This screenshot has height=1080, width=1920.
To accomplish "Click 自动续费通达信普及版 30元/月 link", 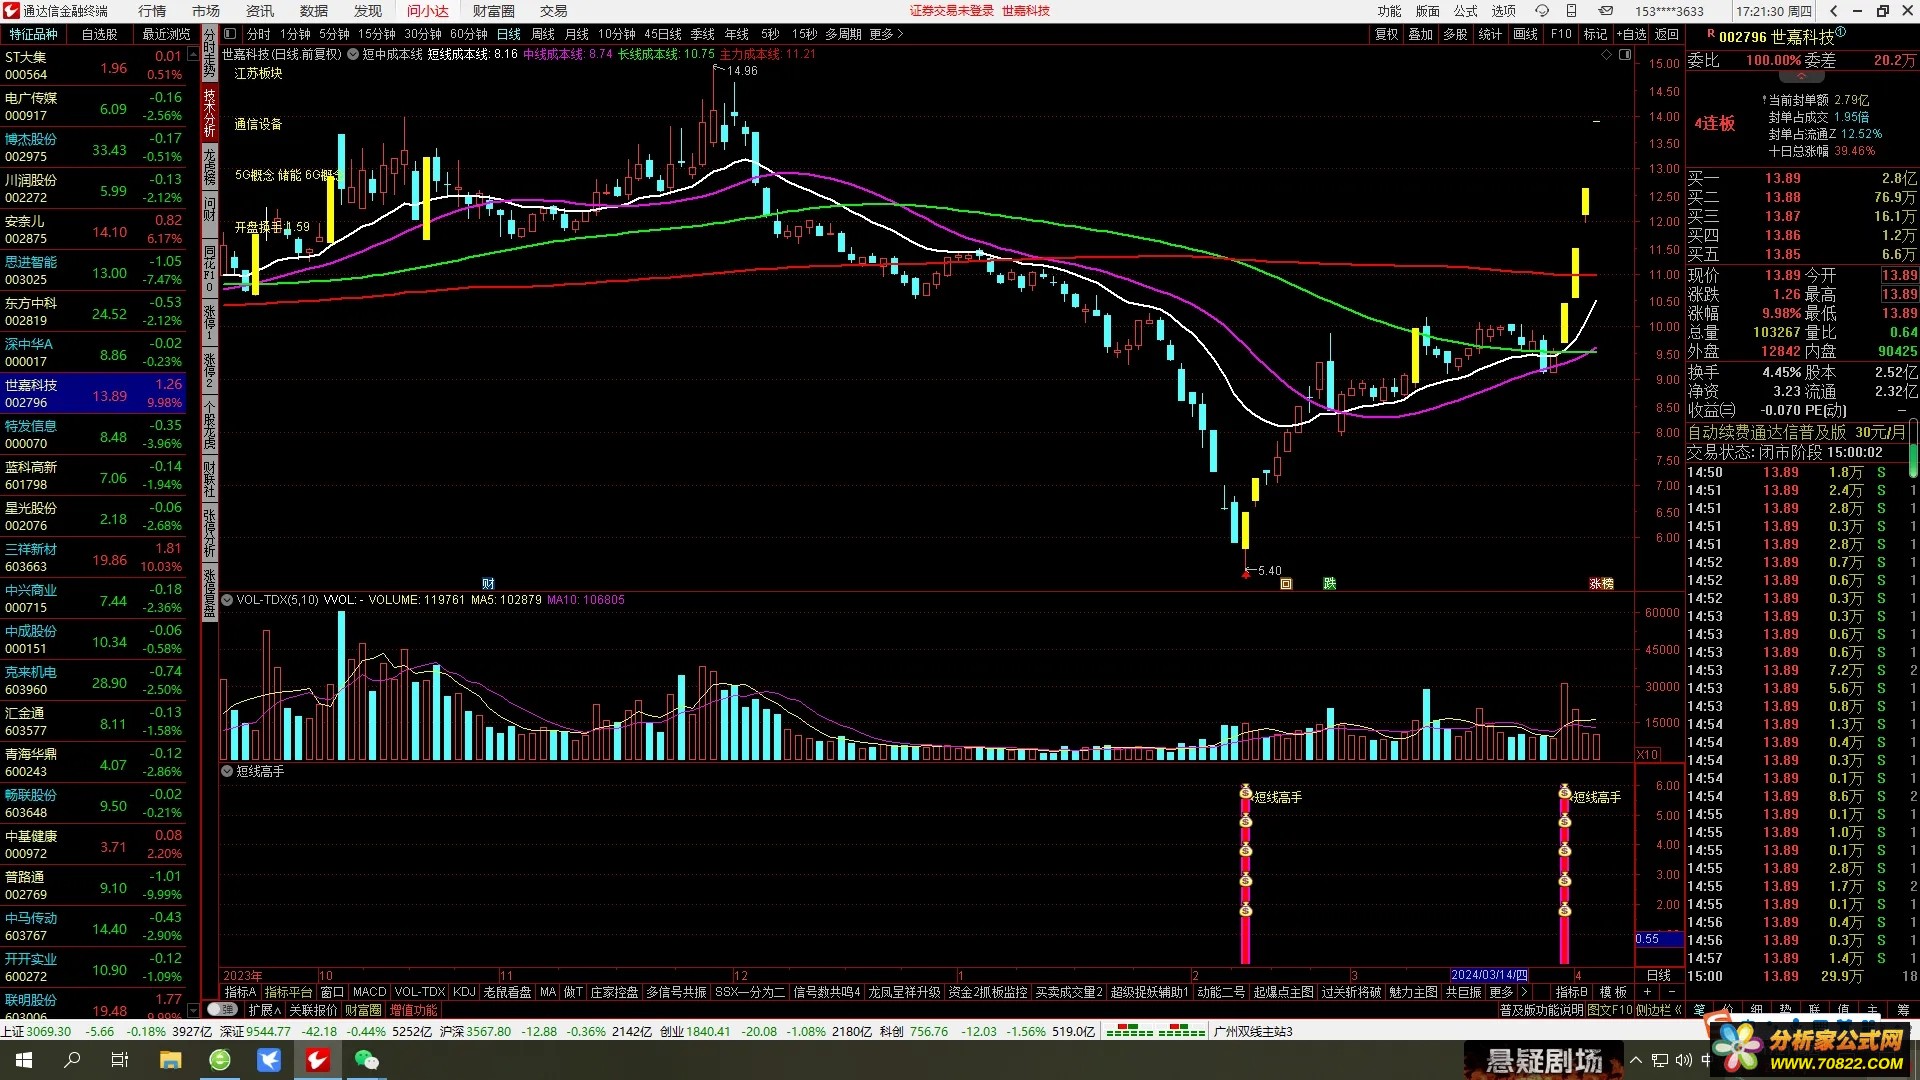I will tap(1796, 432).
